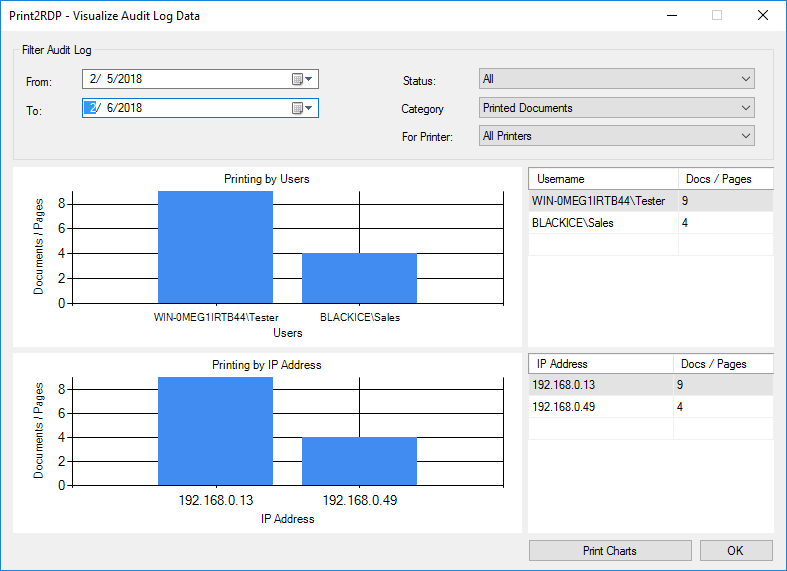Click the BLACKICE\Sales bar in users chart
The width and height of the screenshot is (787, 571).
(x=359, y=278)
